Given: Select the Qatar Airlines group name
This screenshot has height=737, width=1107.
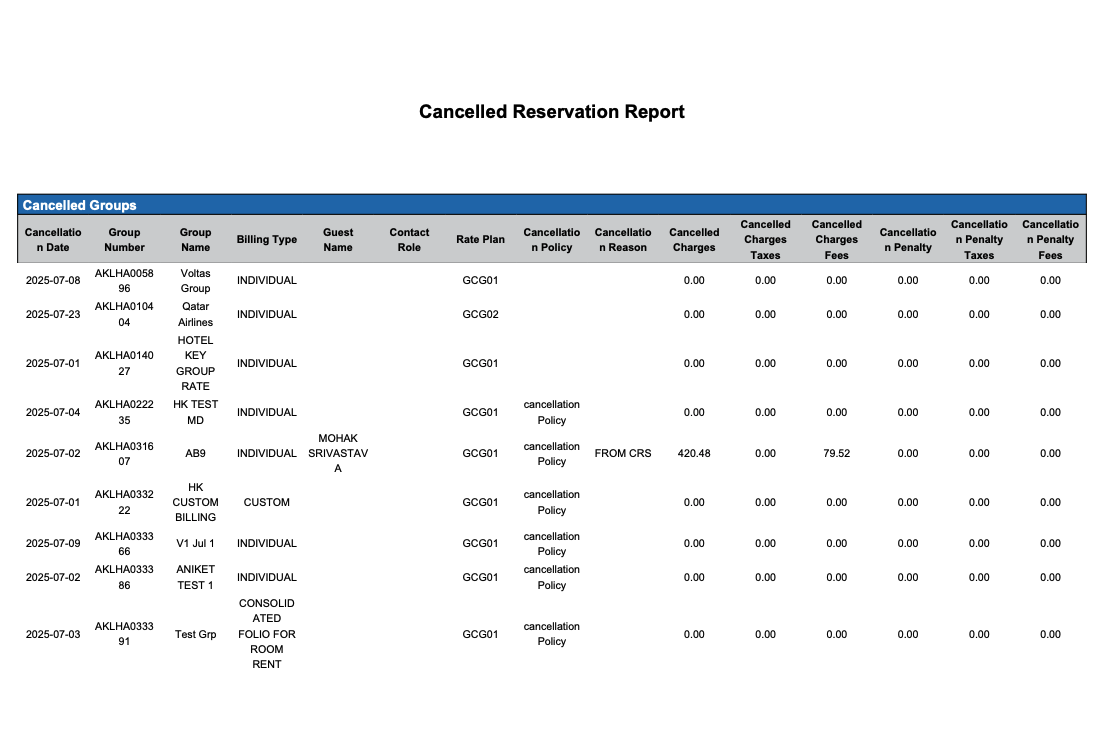Looking at the screenshot, I should click(x=195, y=314).
